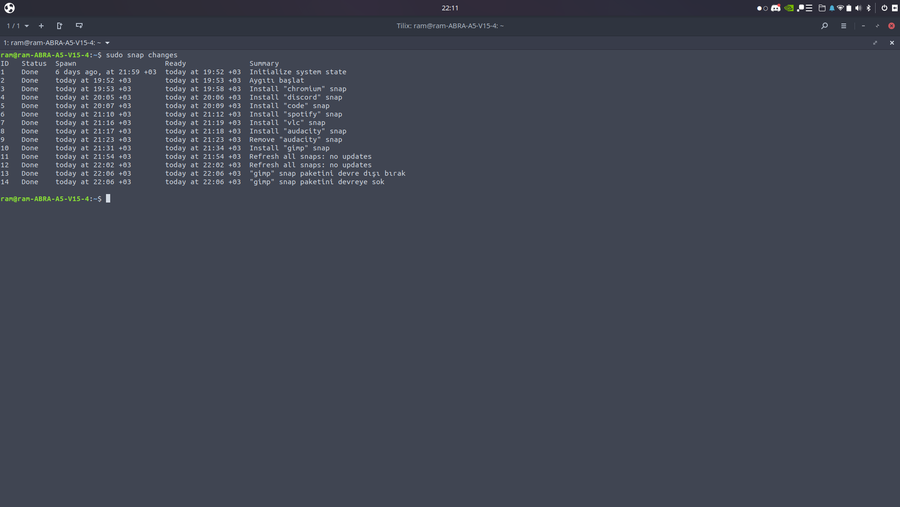Click 'Refresh all snaps' in row 12
The image size is (900, 507).
[285, 165]
